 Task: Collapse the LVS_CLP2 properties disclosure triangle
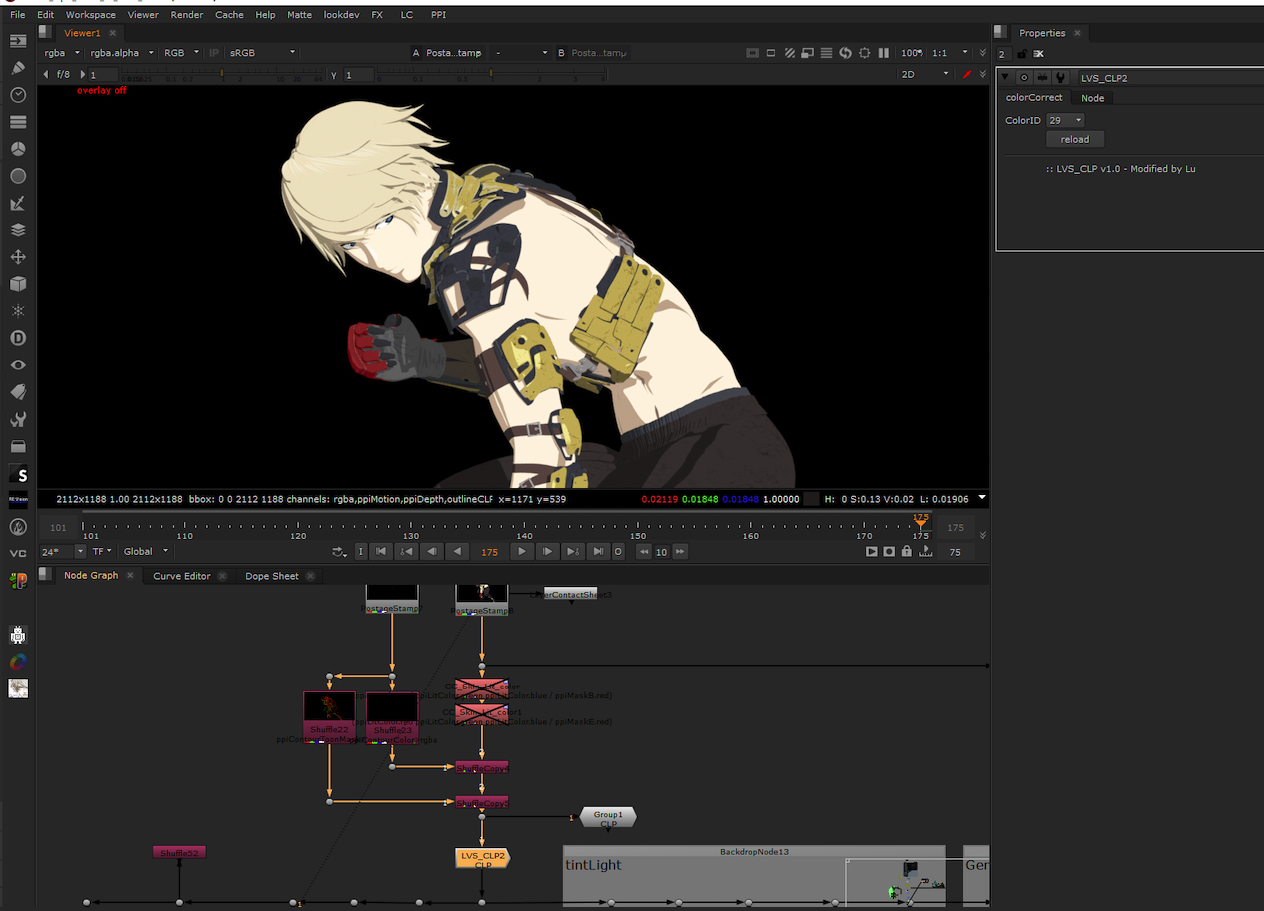(x=1006, y=77)
